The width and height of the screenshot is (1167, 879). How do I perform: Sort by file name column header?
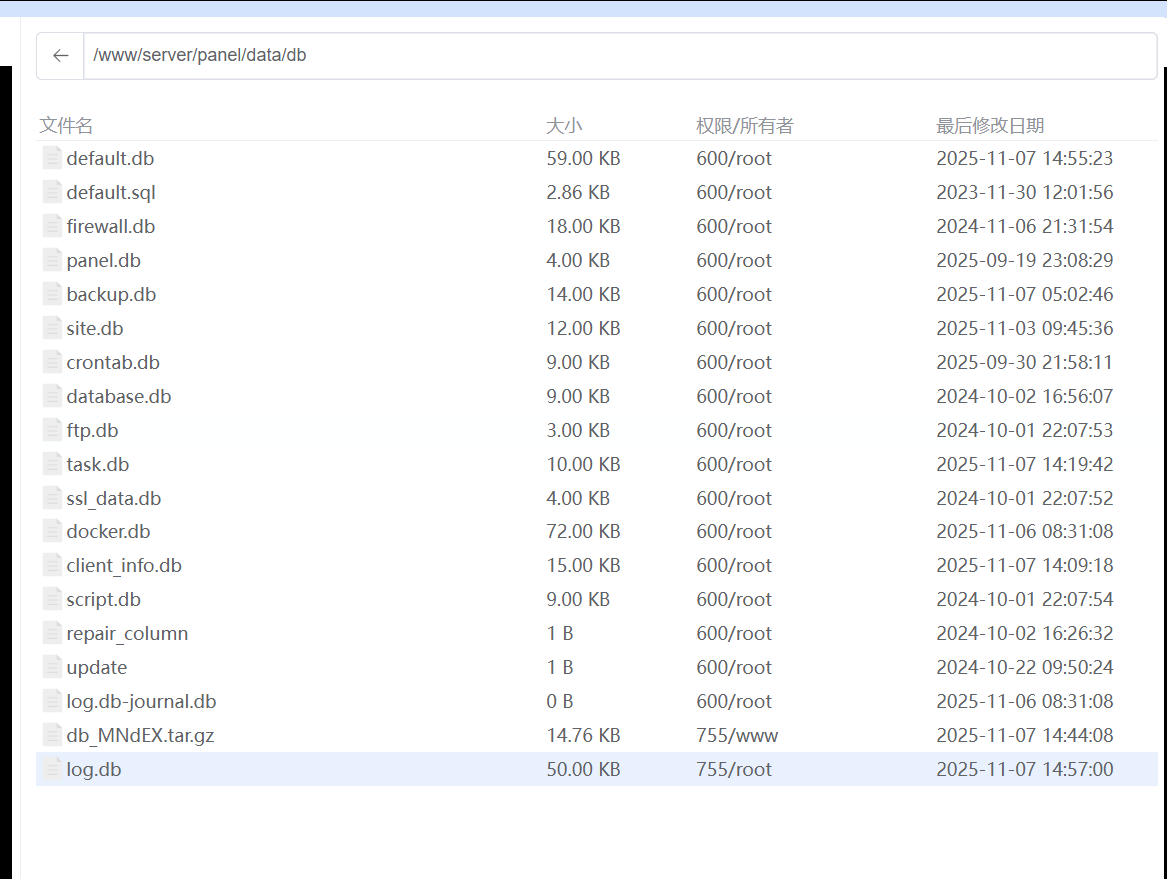point(66,125)
